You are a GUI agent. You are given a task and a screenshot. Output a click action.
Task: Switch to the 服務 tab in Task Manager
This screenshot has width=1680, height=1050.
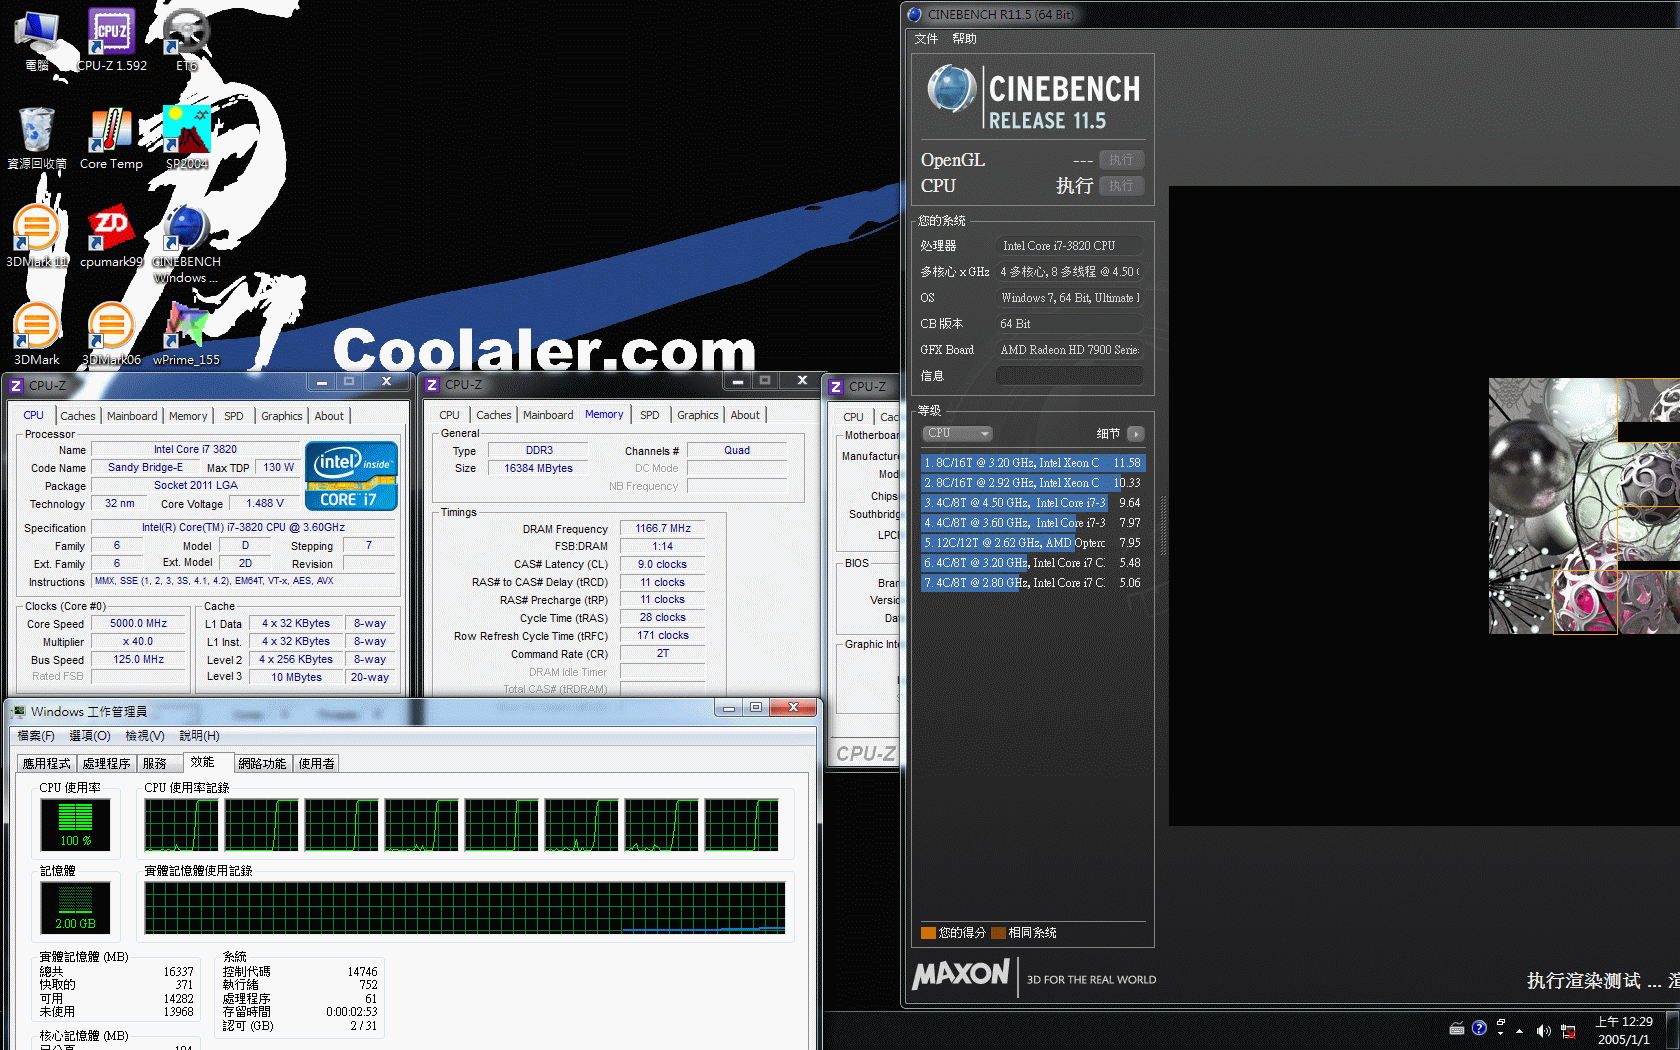(155, 763)
